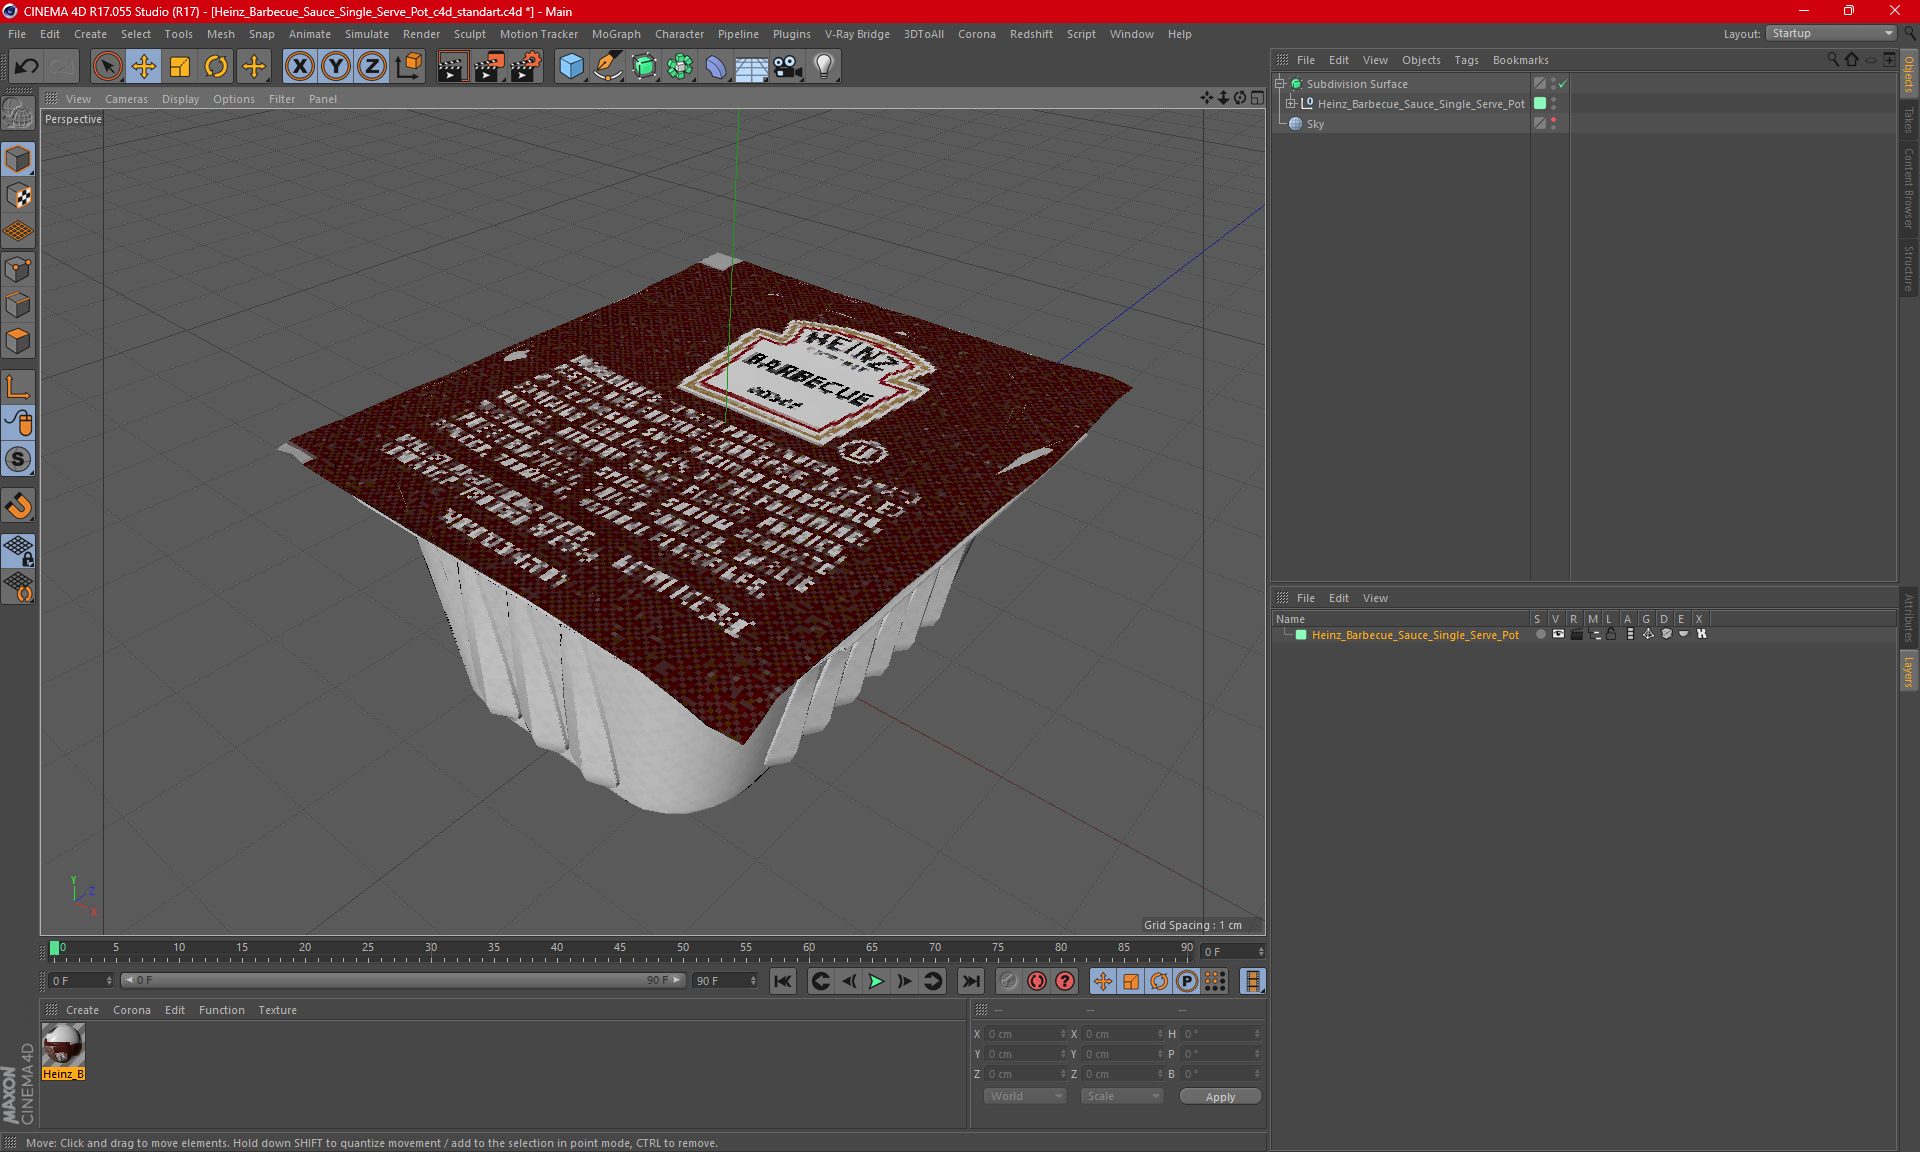Open the World coordinate dropdown
The height and width of the screenshot is (1152, 1920).
point(1025,1096)
